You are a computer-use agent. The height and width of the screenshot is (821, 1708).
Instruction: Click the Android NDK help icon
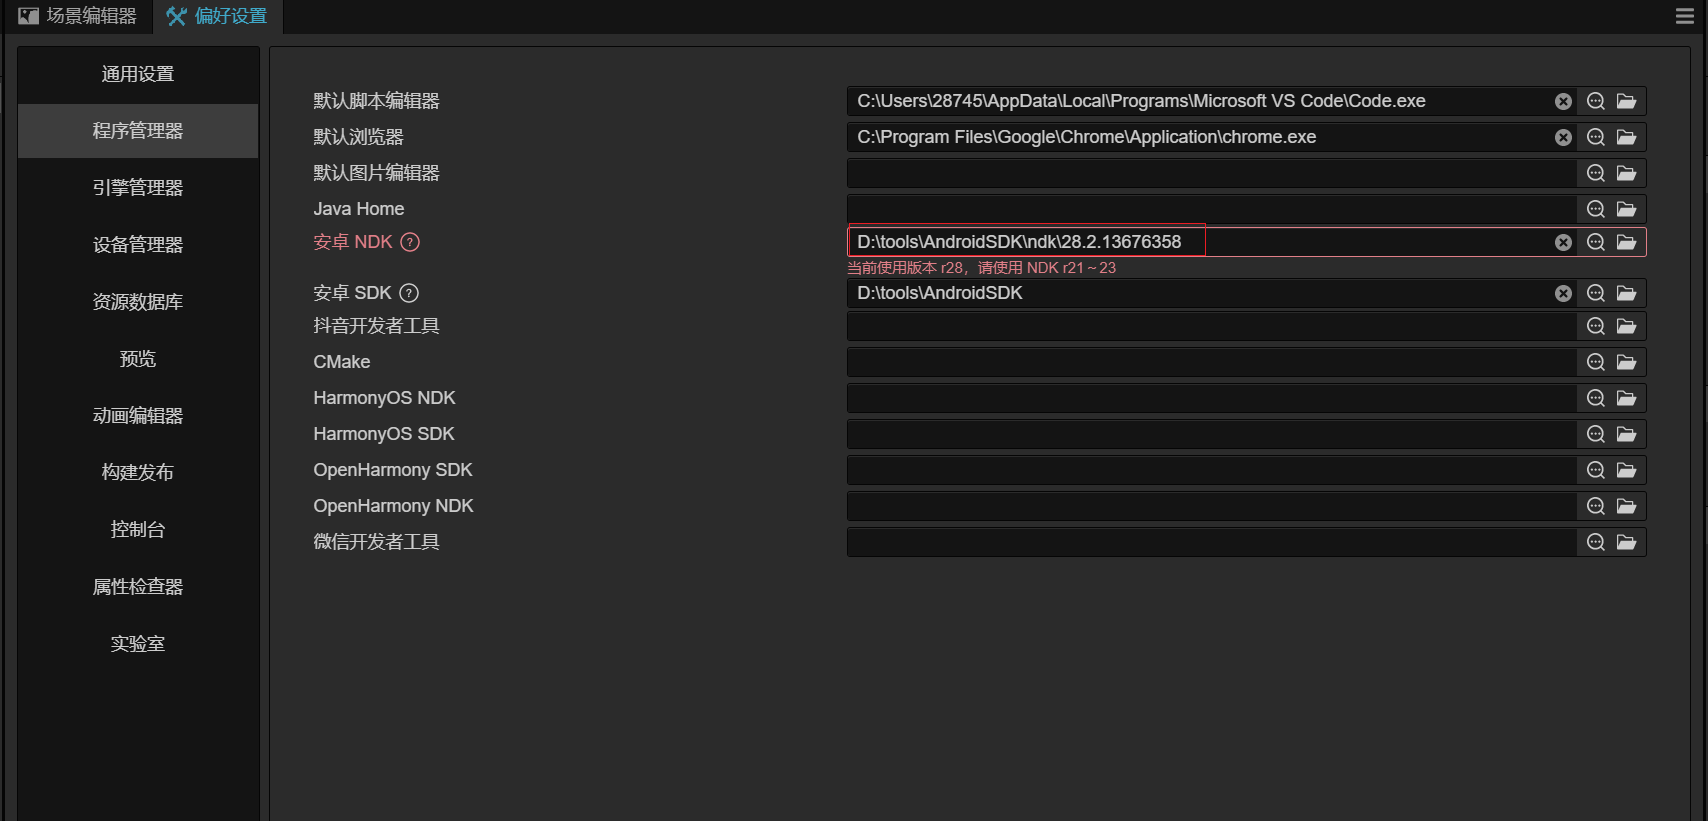coord(410,242)
